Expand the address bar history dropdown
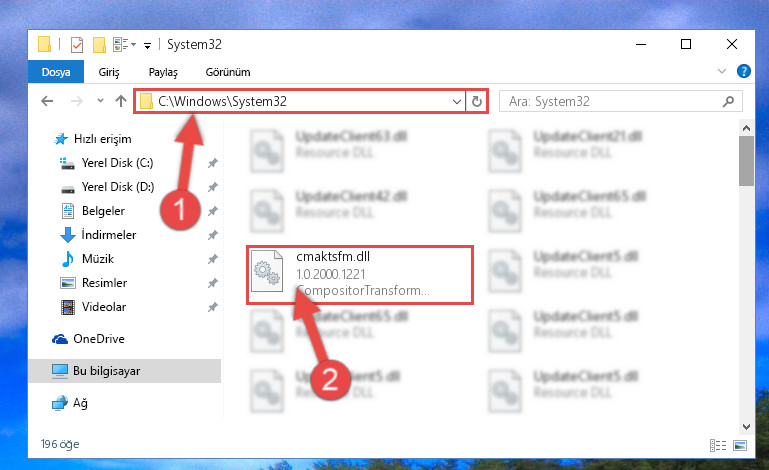 click(457, 102)
